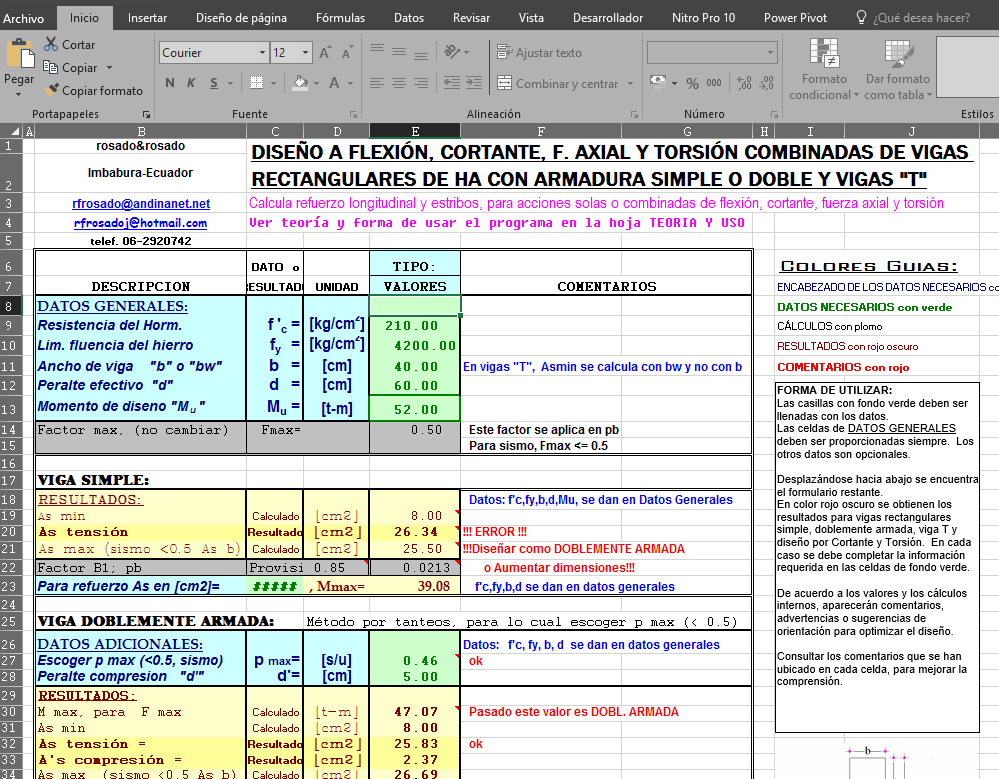Open Fuente dialog launcher
The width and height of the screenshot is (999, 779).
[353, 114]
